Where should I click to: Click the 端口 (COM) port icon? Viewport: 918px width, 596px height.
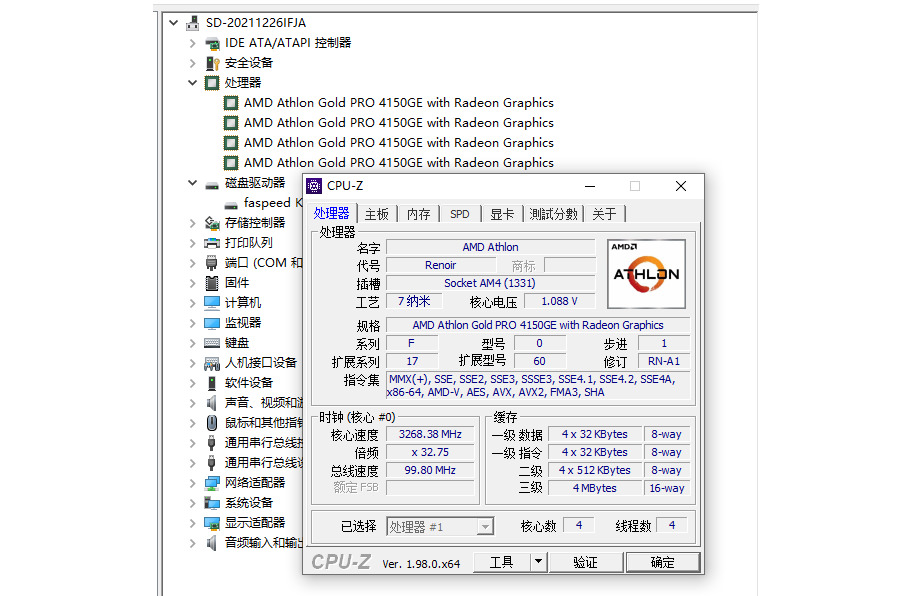click(x=212, y=263)
